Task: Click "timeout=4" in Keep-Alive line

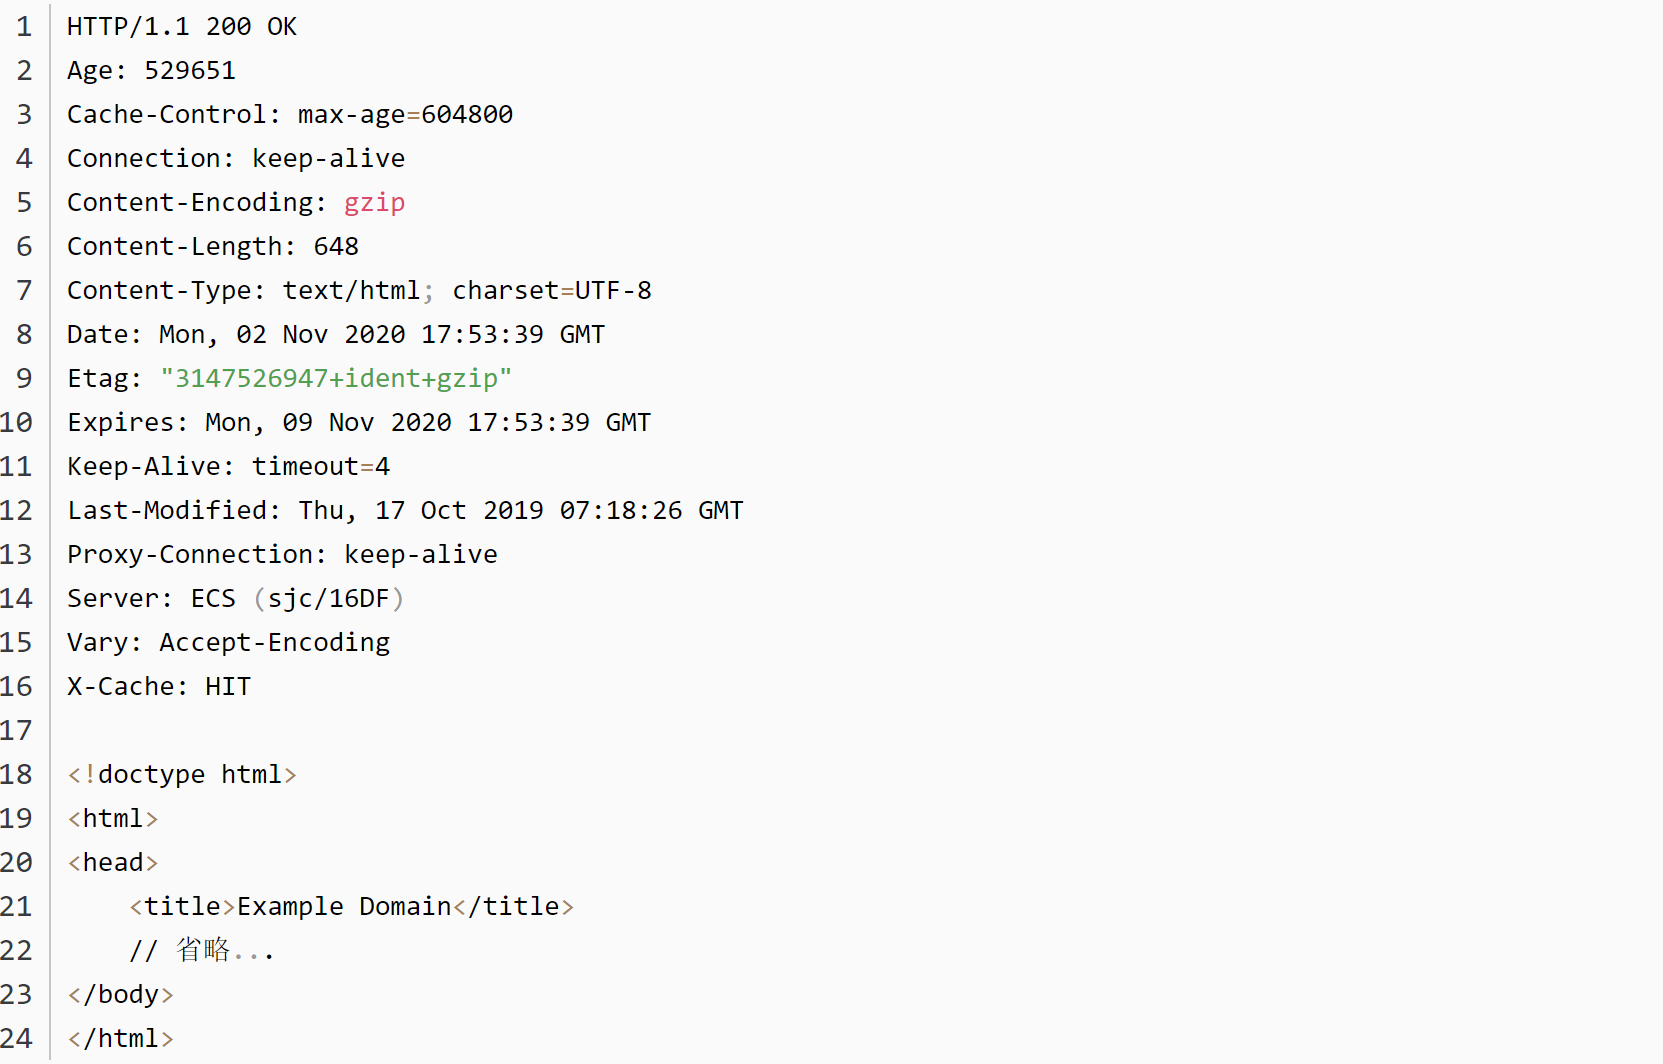Action: (320, 467)
